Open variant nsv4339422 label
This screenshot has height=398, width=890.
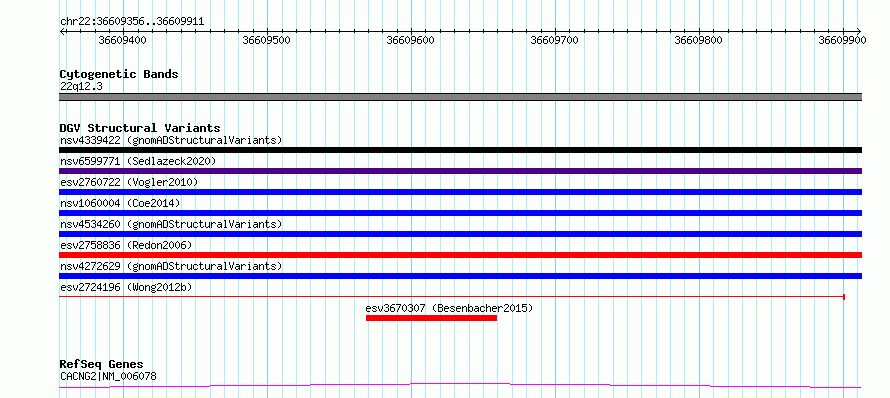[171, 140]
